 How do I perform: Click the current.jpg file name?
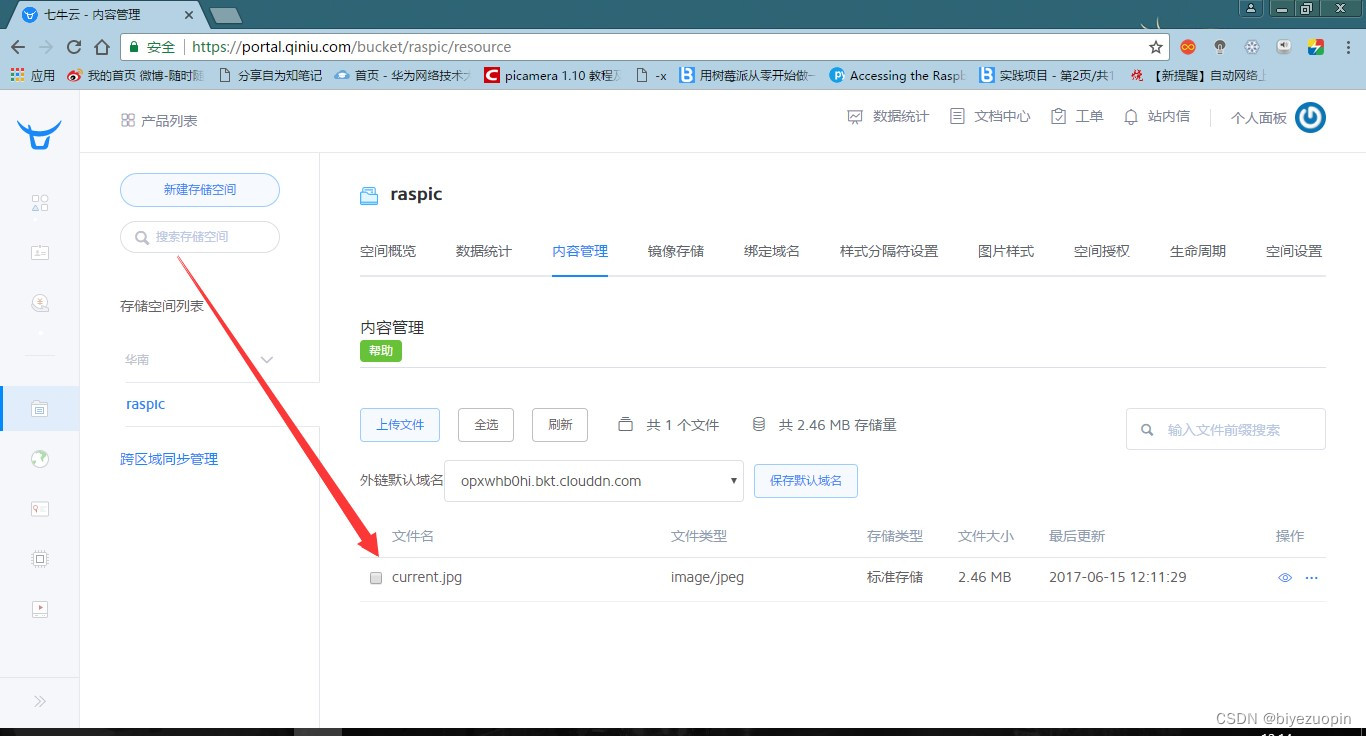coord(427,577)
